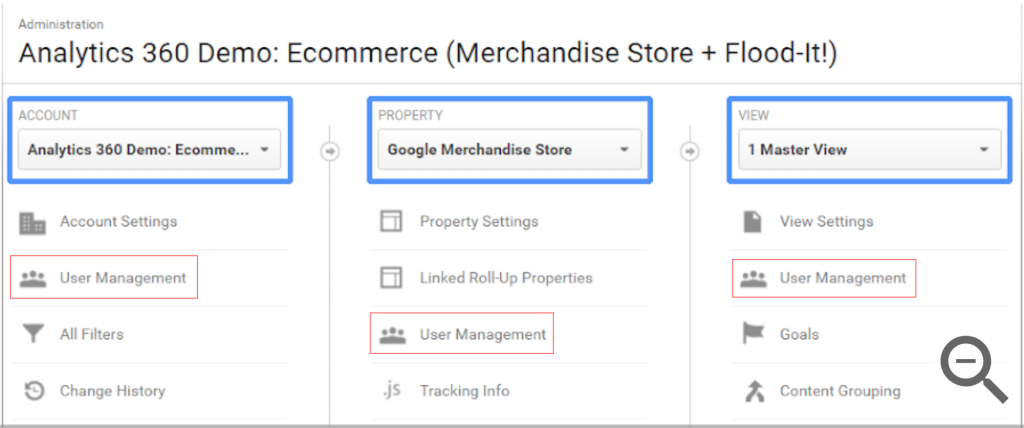This screenshot has height=428, width=1024.
Task: Open the Account selector dropdown
Action: (x=150, y=150)
